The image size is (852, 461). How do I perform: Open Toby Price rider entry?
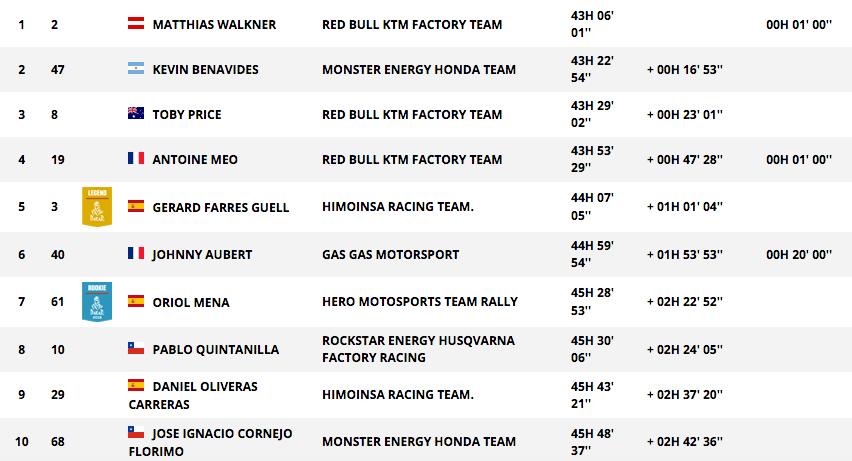point(187,115)
